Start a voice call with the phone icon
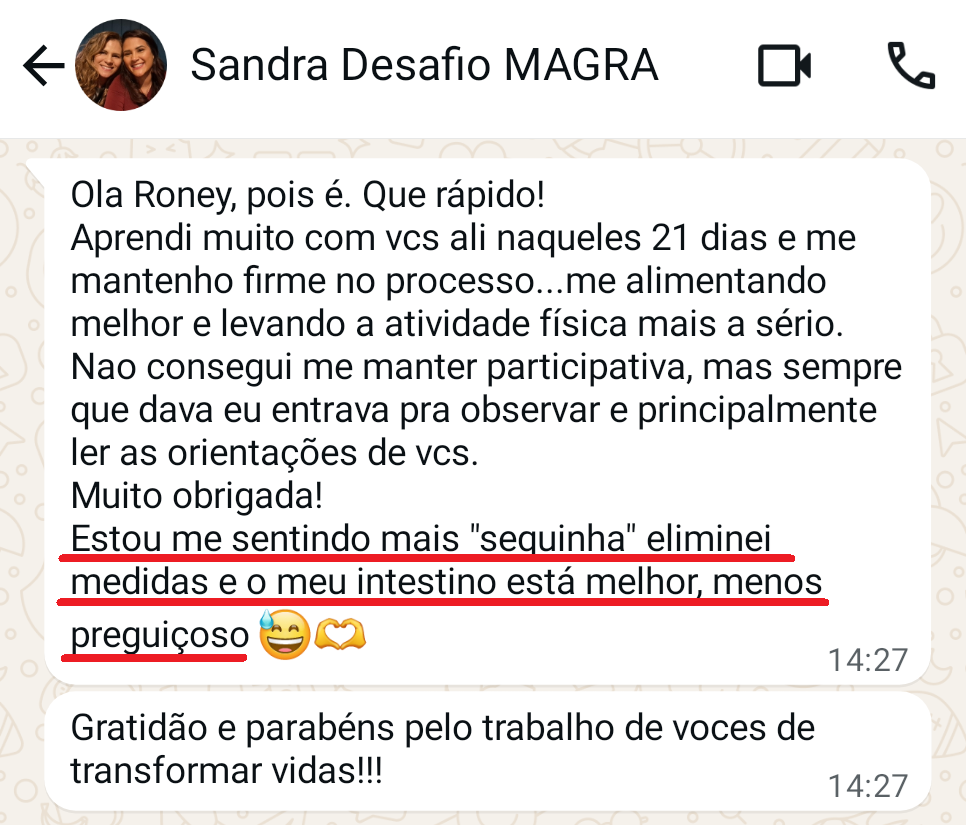Viewport: 966px width, 825px height. coord(911,67)
